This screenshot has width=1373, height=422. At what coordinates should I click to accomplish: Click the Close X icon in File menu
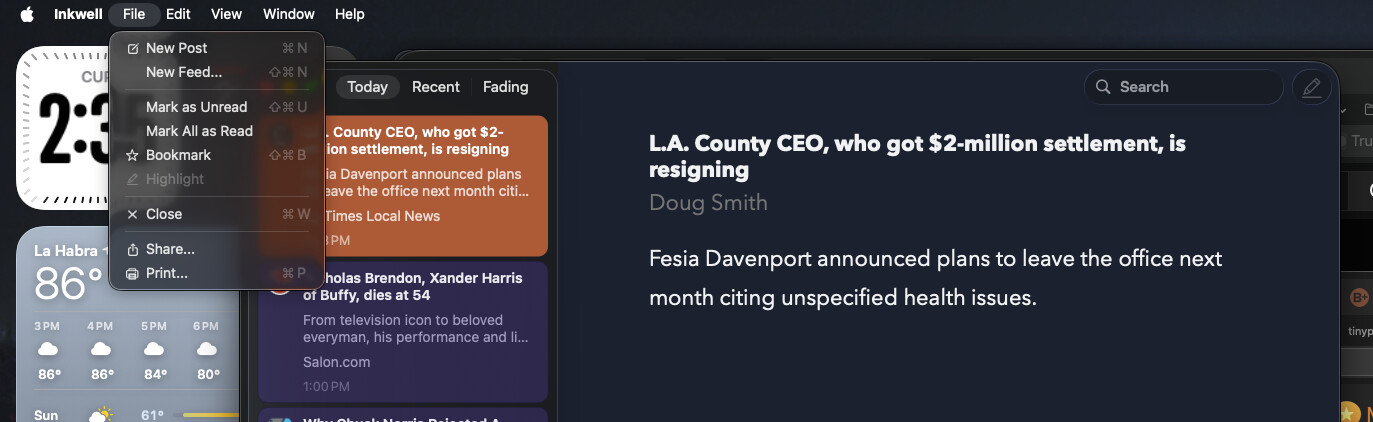(132, 214)
